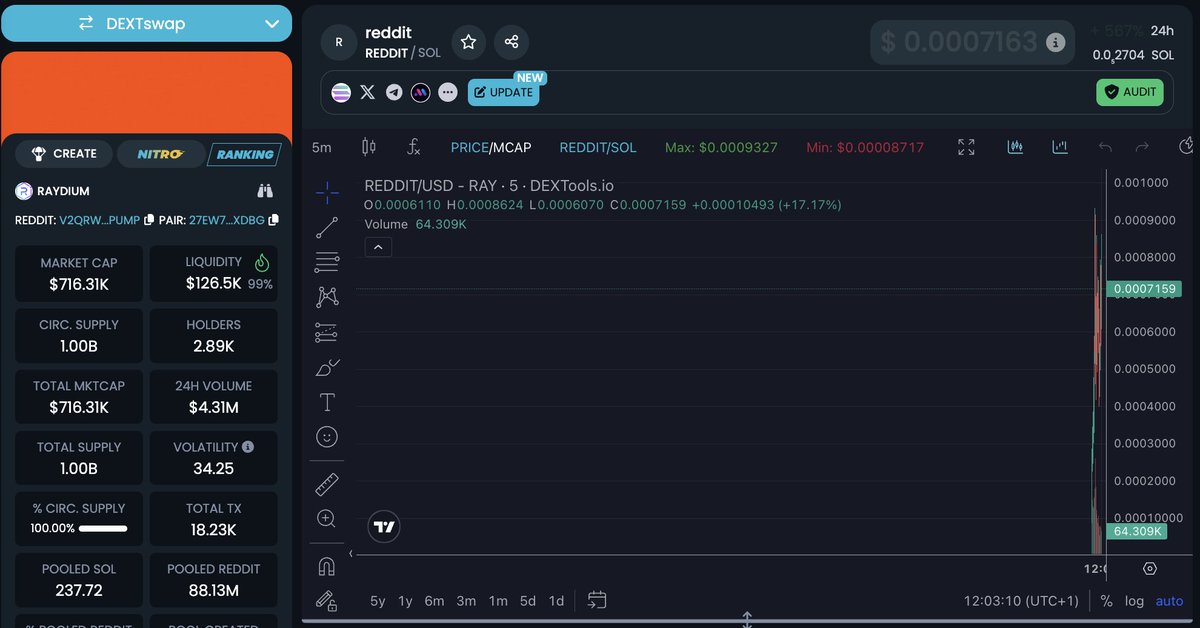The width and height of the screenshot is (1200, 628).
Task: Activate the zoom in tool
Action: pyautogui.click(x=327, y=519)
